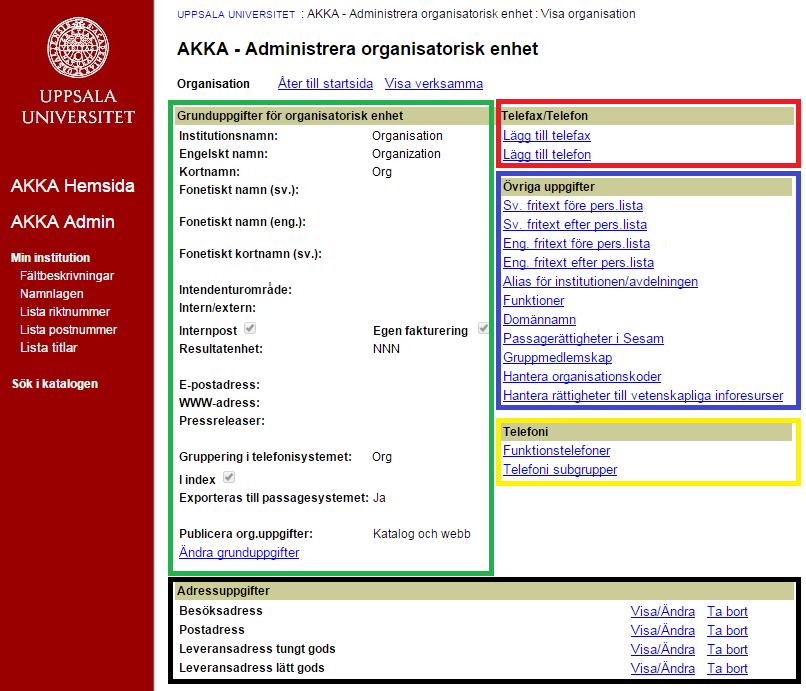Click the Engelskt namn value 'Organization'
Viewport: 806px width, 691px height.
click(406, 154)
